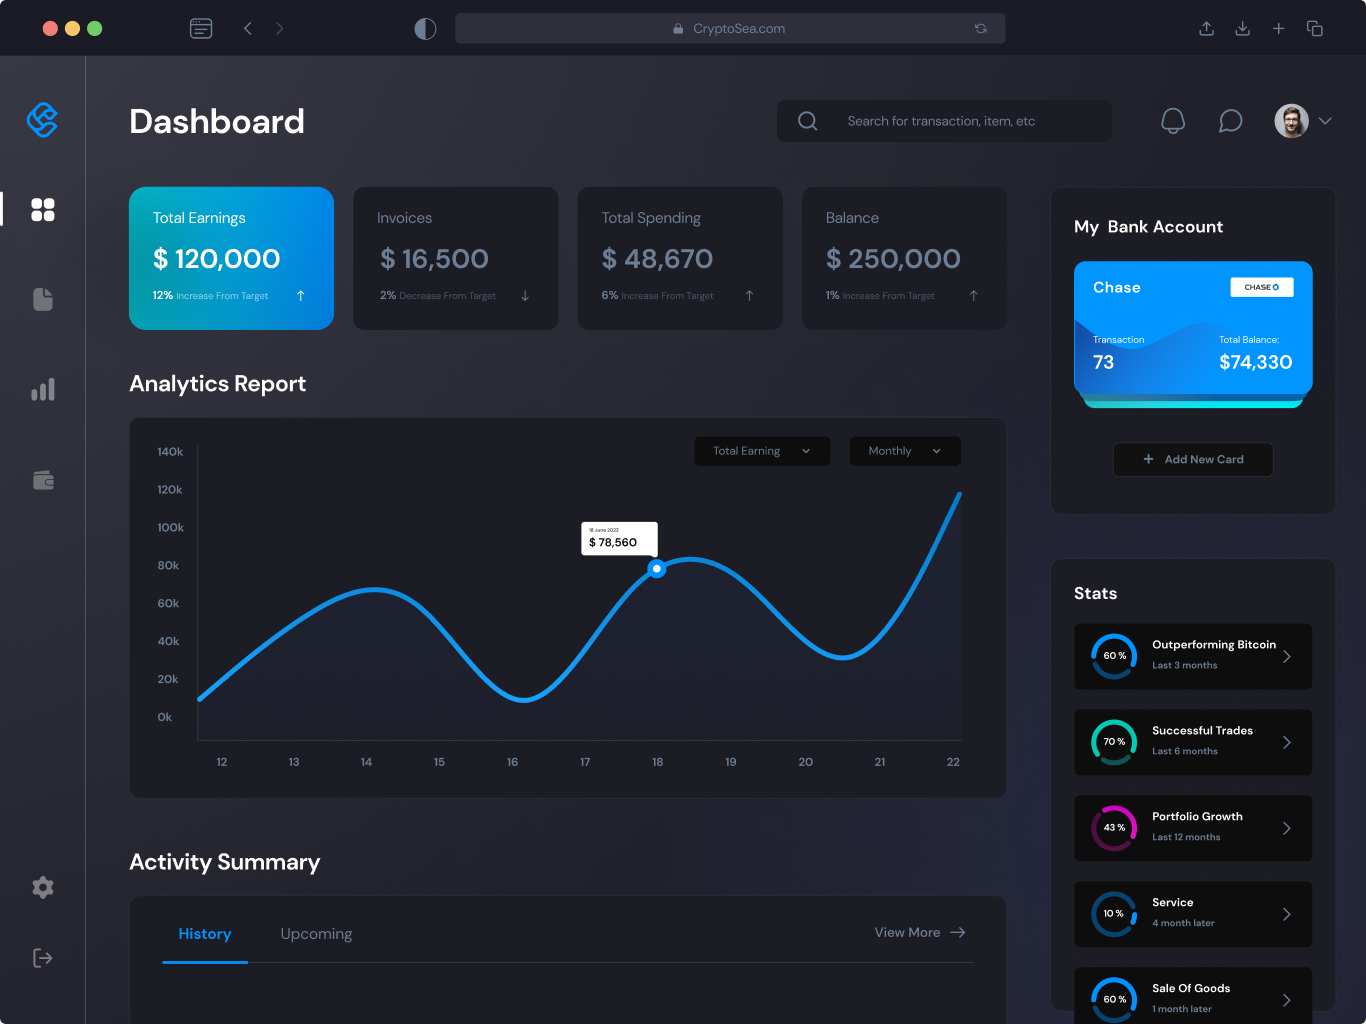Screen dimensions: 1366x1024
Task: Expand the Monthly period dropdown
Action: [905, 451]
